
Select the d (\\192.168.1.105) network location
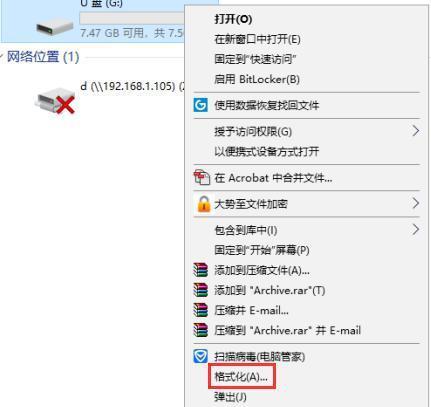132,86
